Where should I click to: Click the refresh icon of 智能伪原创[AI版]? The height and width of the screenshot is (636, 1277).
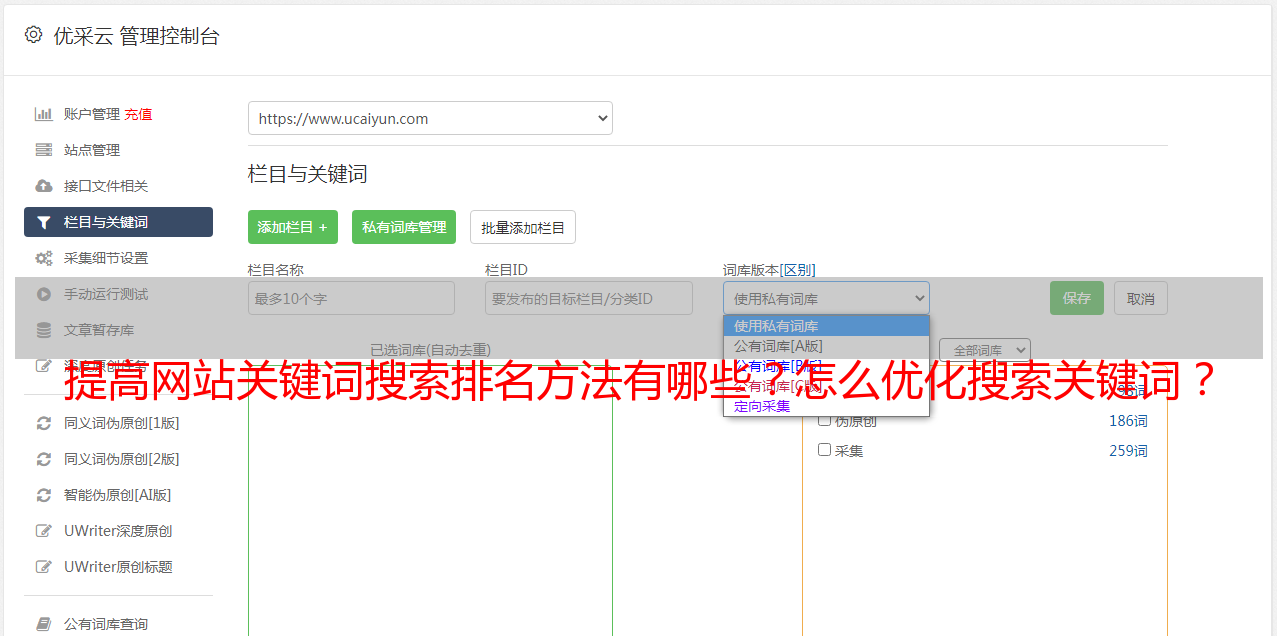44,495
